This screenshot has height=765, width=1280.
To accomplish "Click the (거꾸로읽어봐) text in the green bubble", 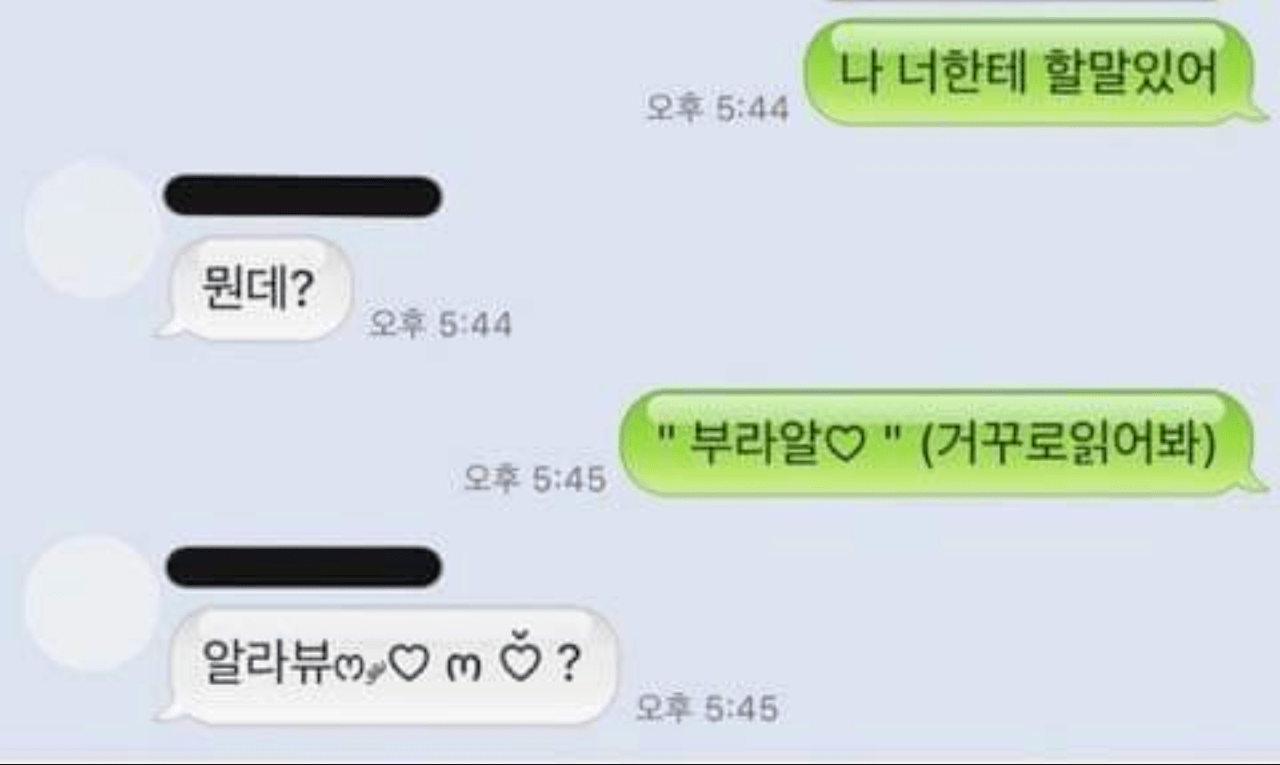I will click(1068, 445).
